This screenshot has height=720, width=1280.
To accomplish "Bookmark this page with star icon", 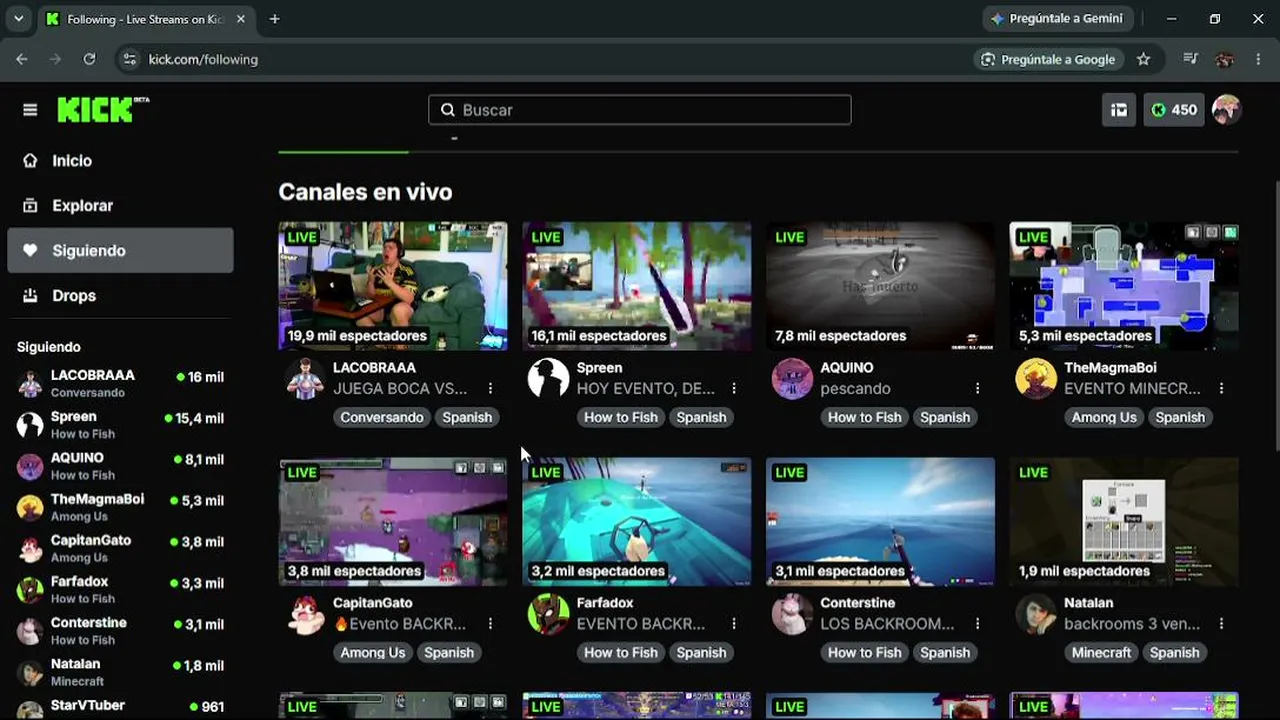I will [1144, 59].
